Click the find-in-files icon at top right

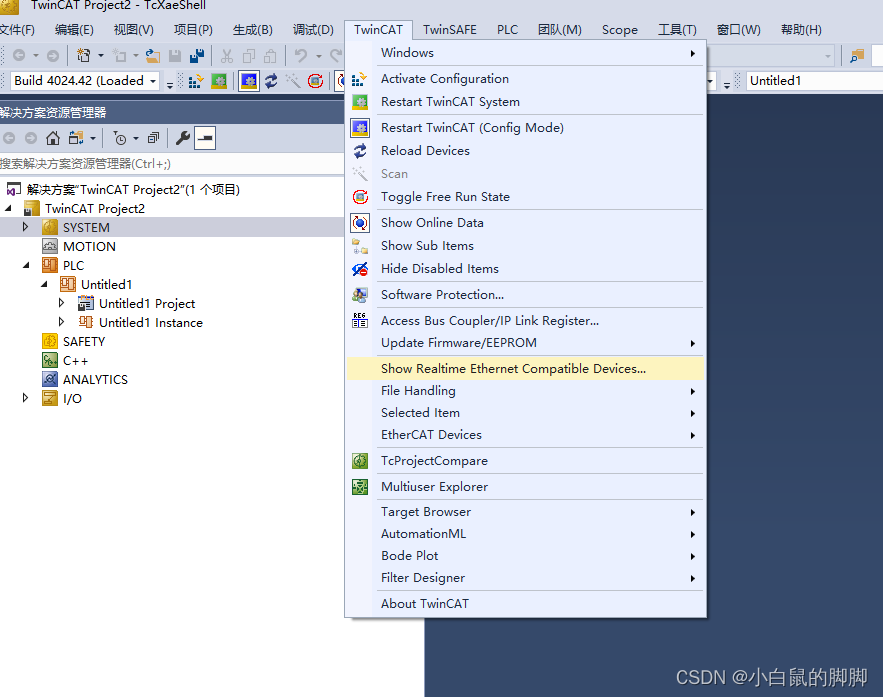[x=857, y=56]
